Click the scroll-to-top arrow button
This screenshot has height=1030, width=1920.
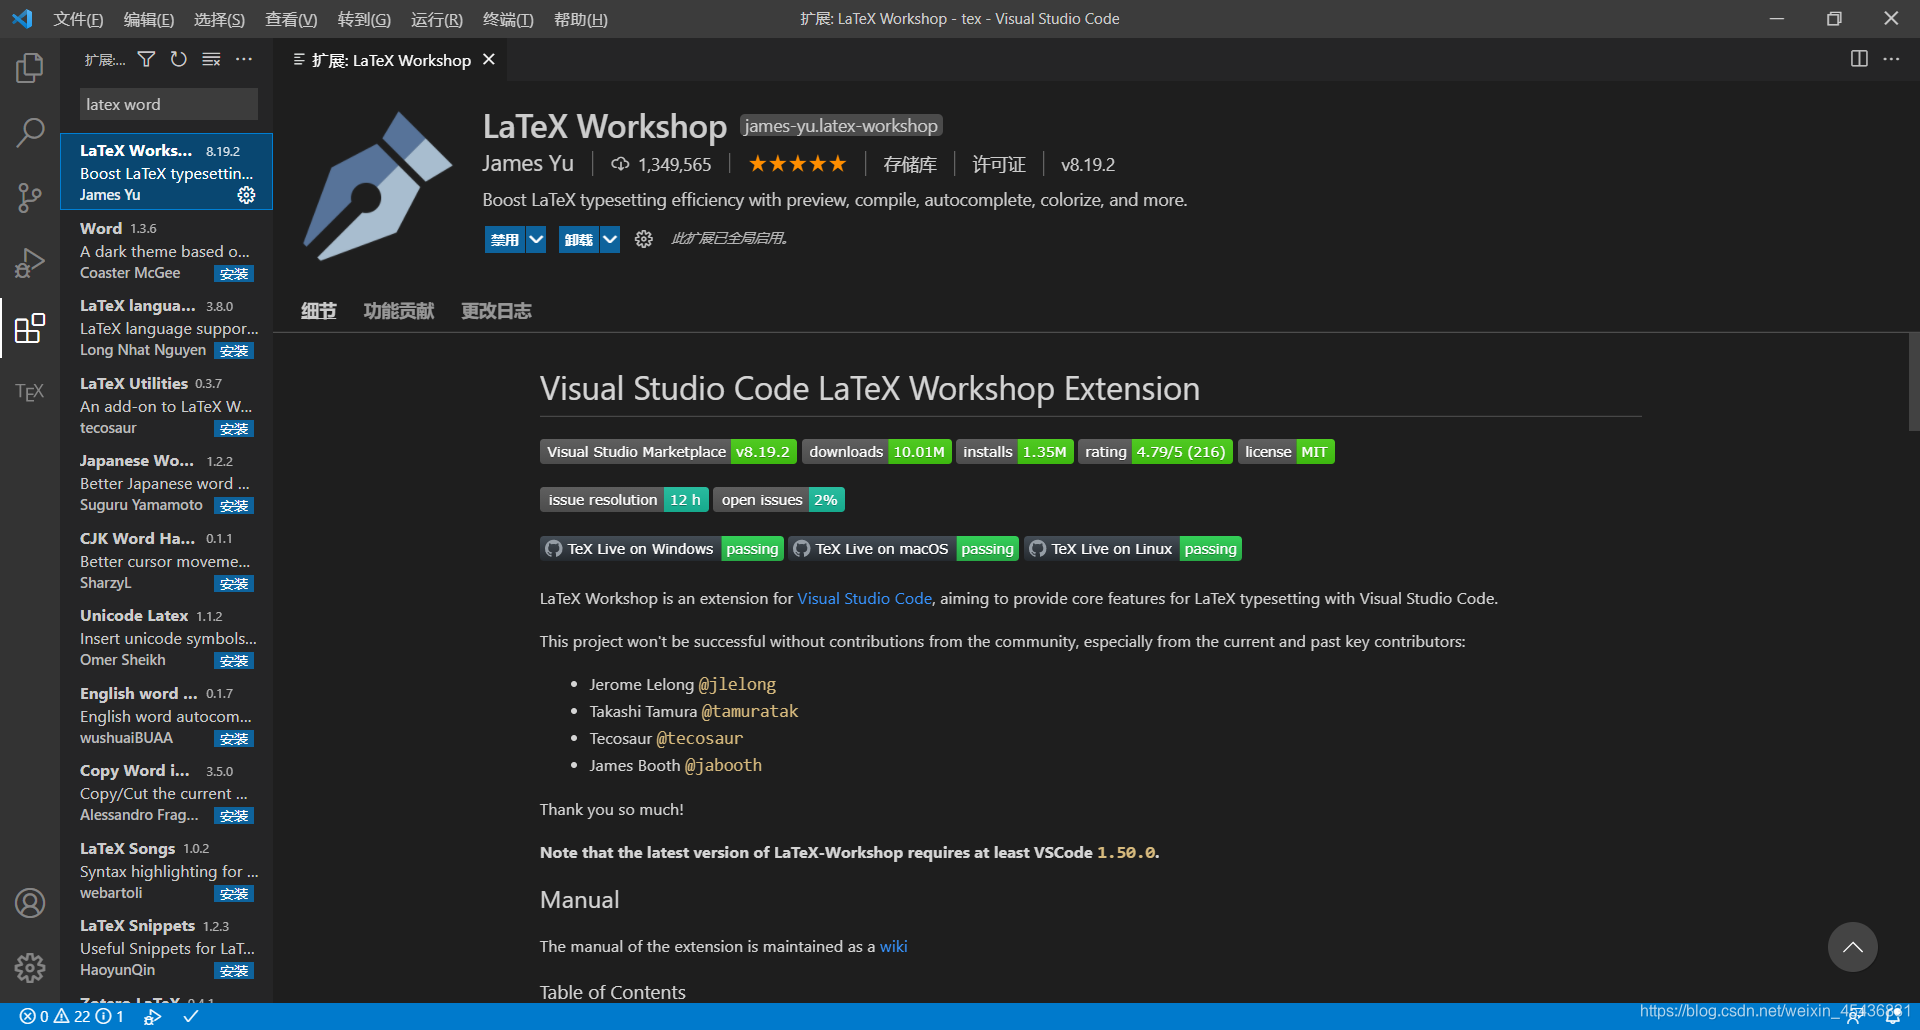(1853, 947)
